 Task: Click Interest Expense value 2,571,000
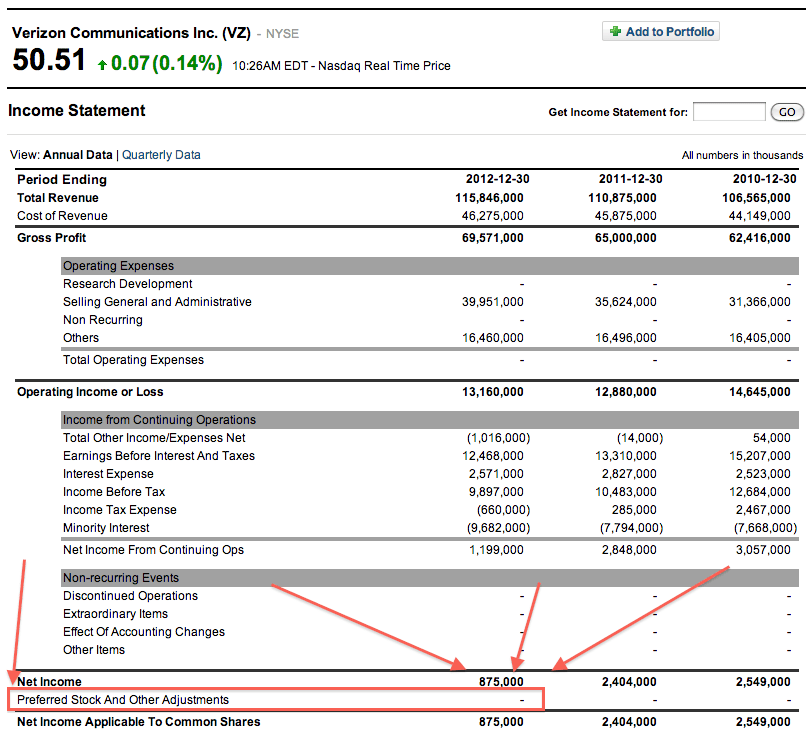click(496, 474)
